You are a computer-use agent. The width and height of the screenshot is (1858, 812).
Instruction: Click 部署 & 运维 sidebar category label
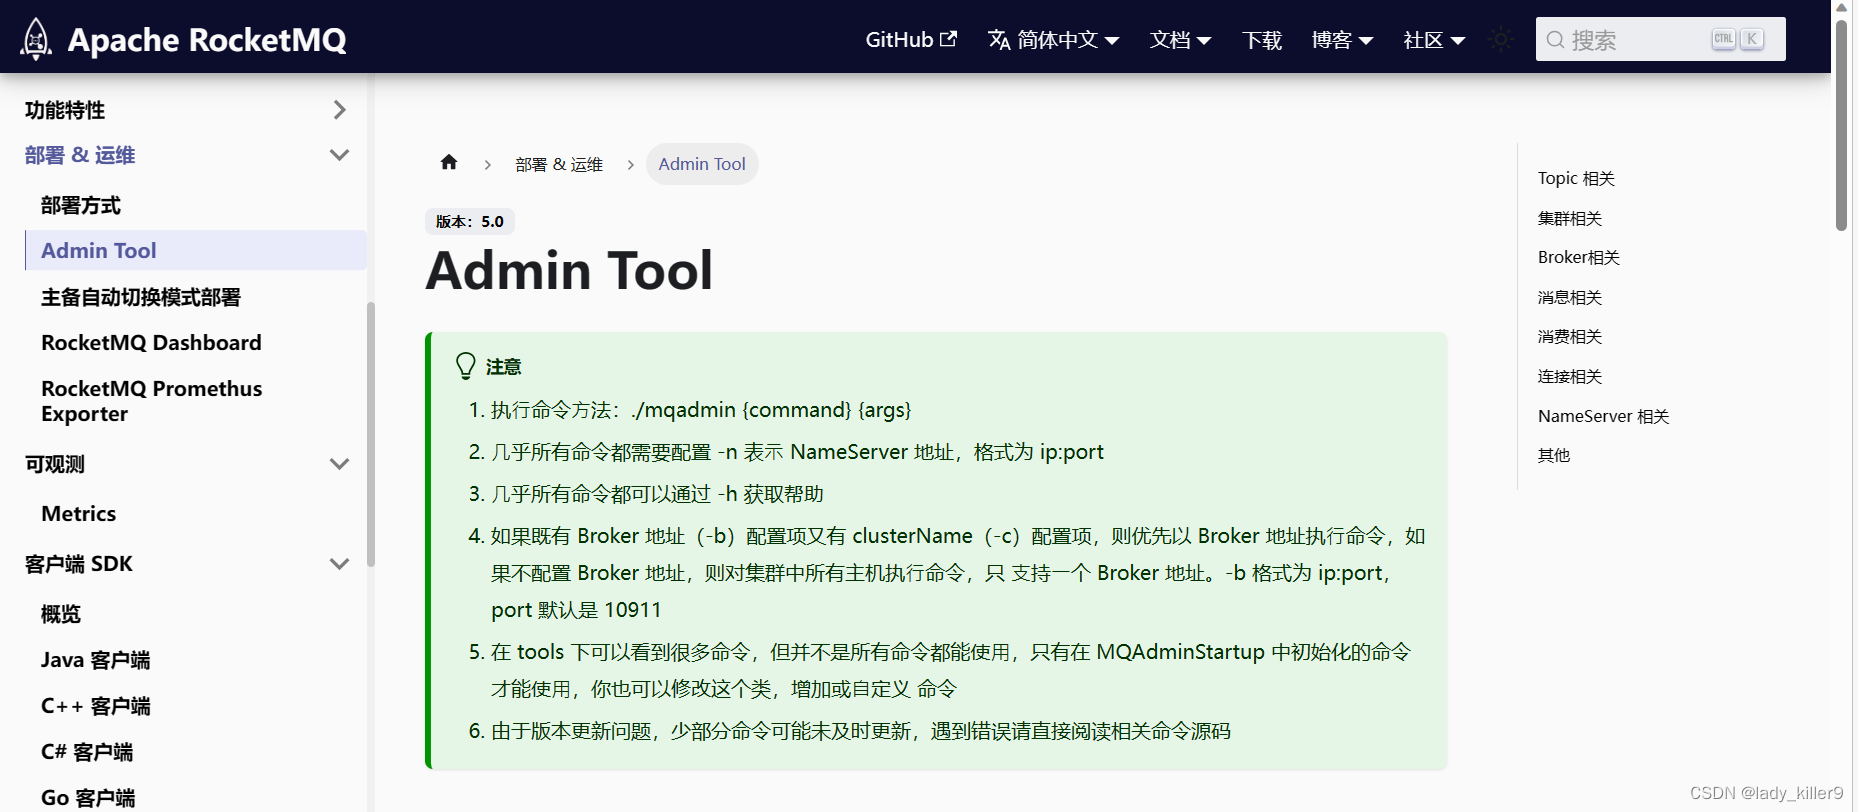(x=80, y=155)
